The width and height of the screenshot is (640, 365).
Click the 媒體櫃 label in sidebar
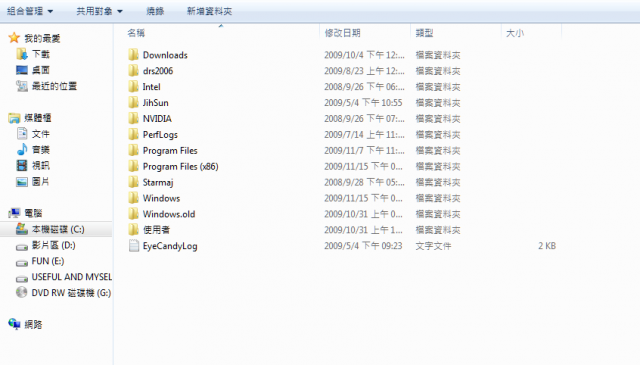(x=38, y=118)
